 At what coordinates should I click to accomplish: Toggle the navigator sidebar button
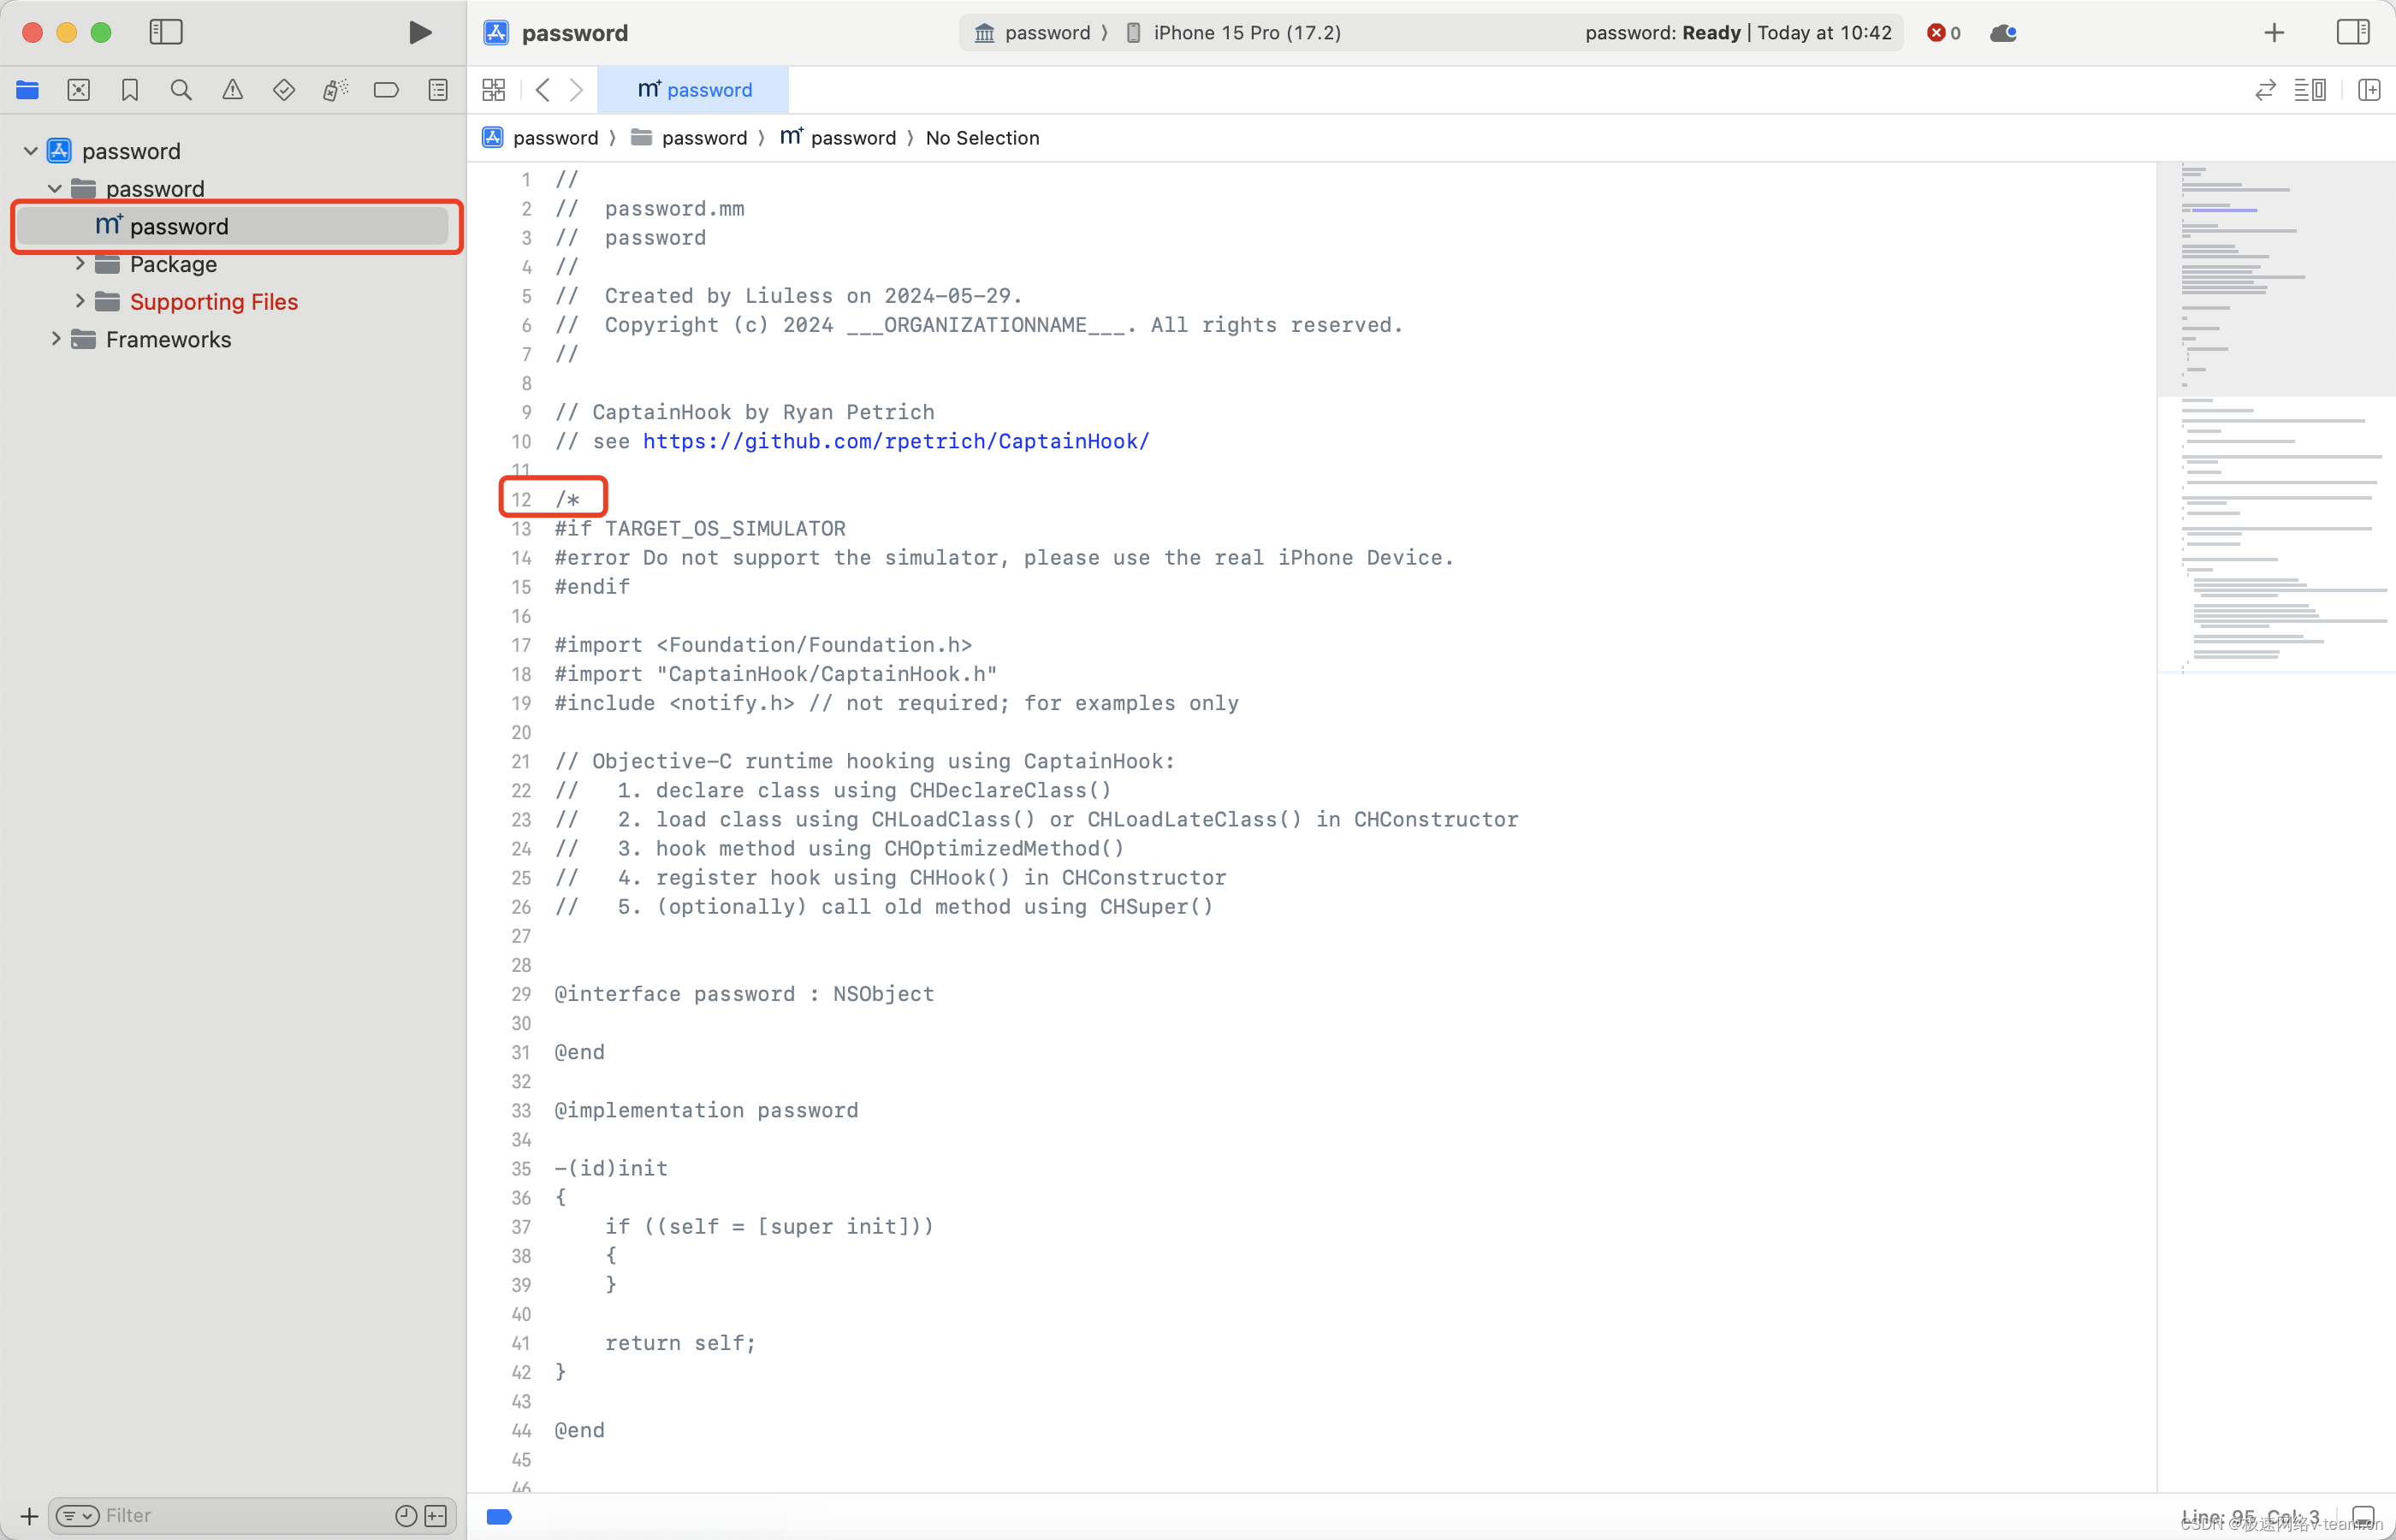coord(166,32)
